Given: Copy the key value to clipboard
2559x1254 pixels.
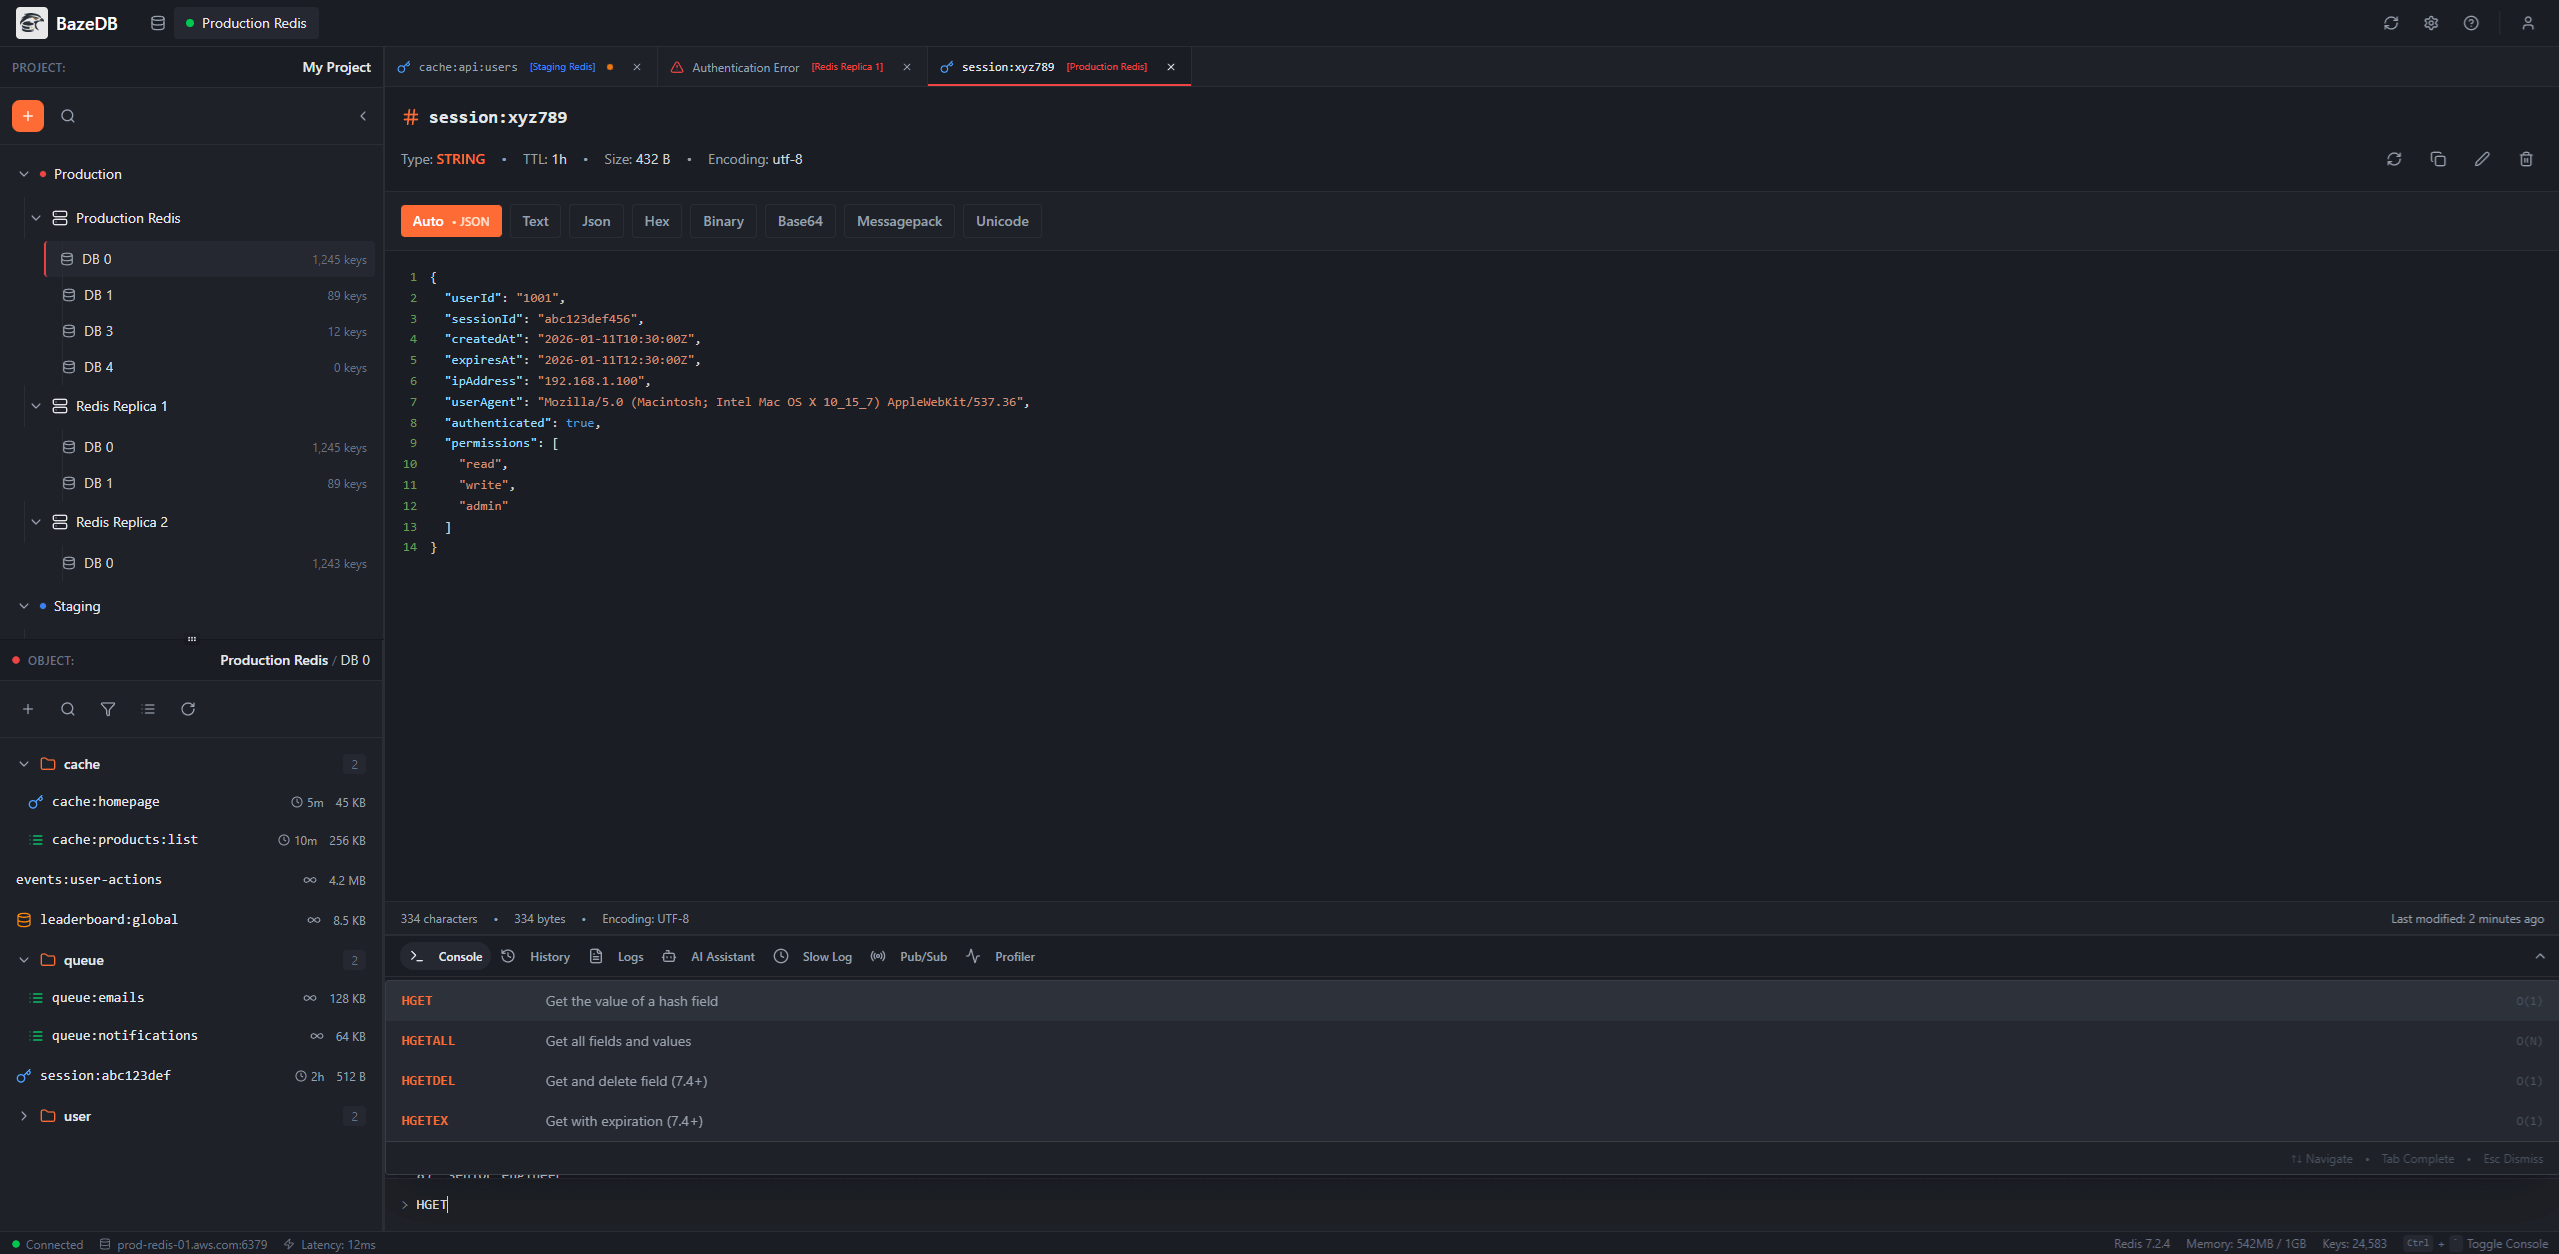Looking at the screenshot, I should (x=2437, y=158).
